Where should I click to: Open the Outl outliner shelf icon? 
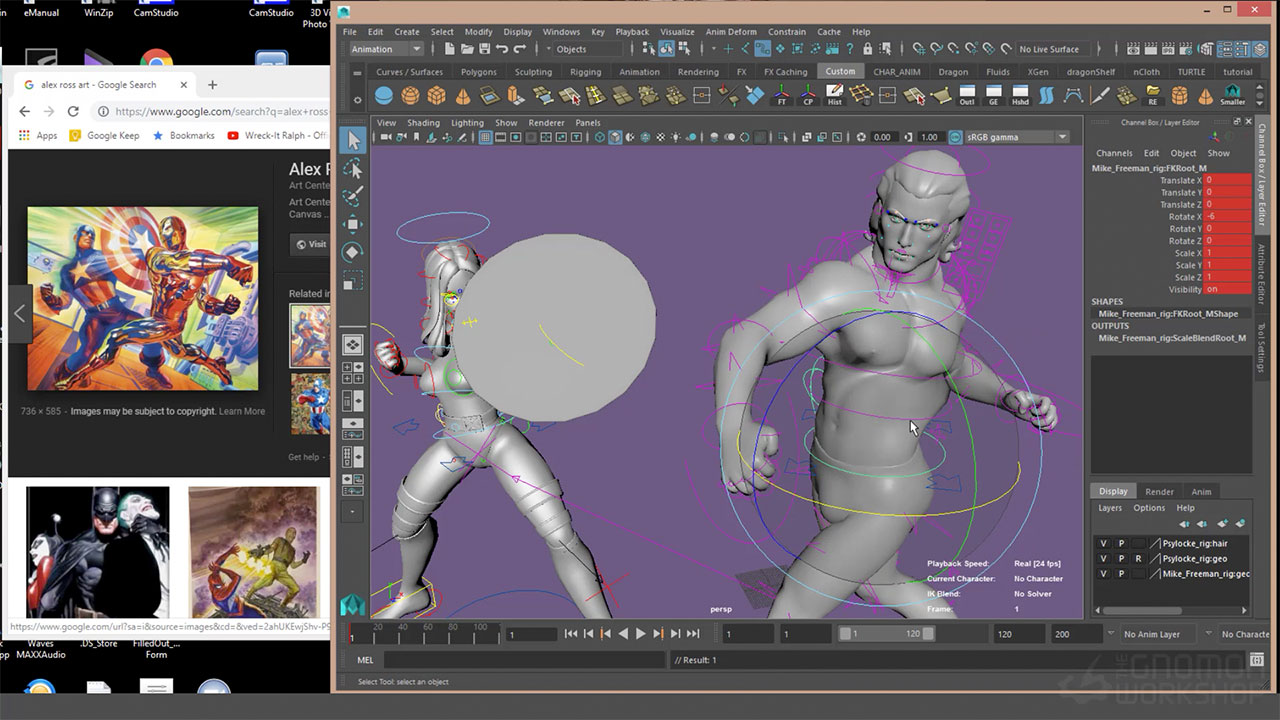(x=966, y=96)
